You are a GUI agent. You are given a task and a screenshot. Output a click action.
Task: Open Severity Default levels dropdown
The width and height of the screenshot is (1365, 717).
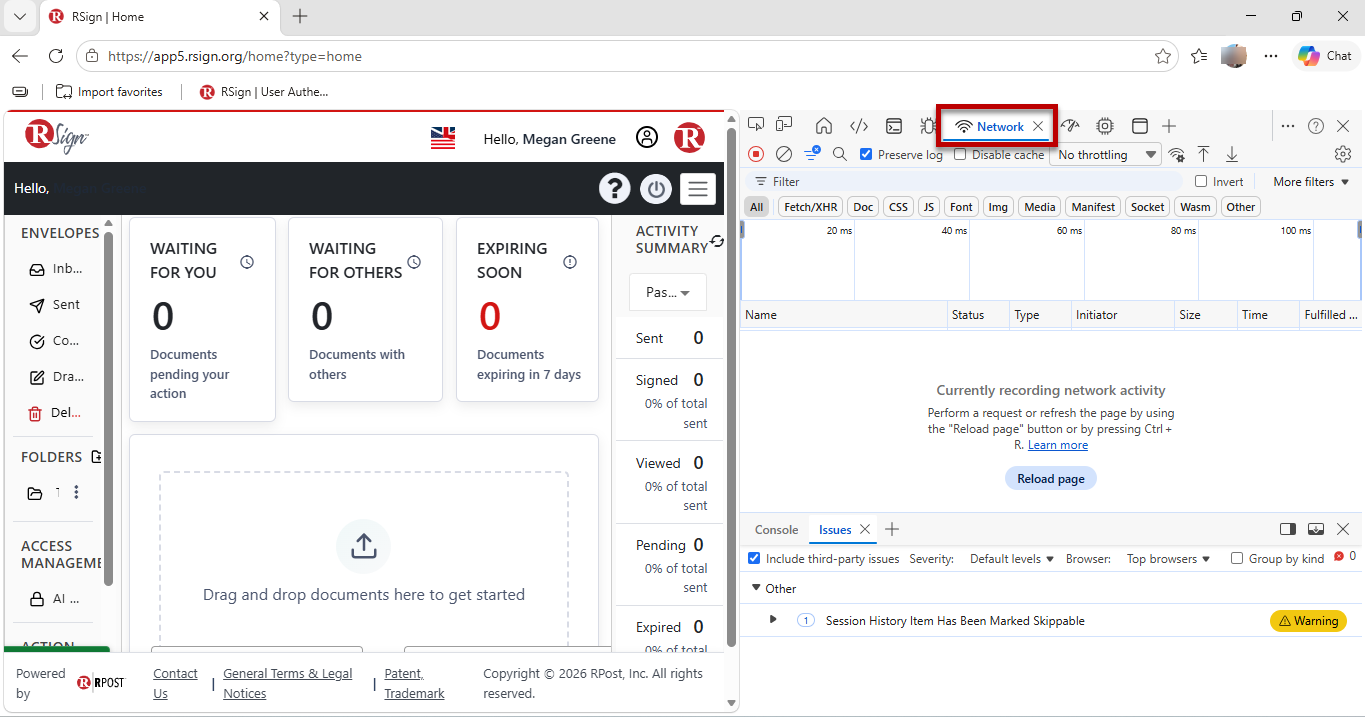click(x=1012, y=558)
